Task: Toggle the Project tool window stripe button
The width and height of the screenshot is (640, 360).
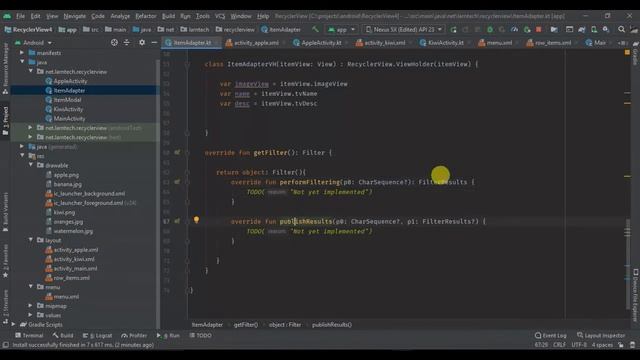Action: pyautogui.click(x=5, y=121)
